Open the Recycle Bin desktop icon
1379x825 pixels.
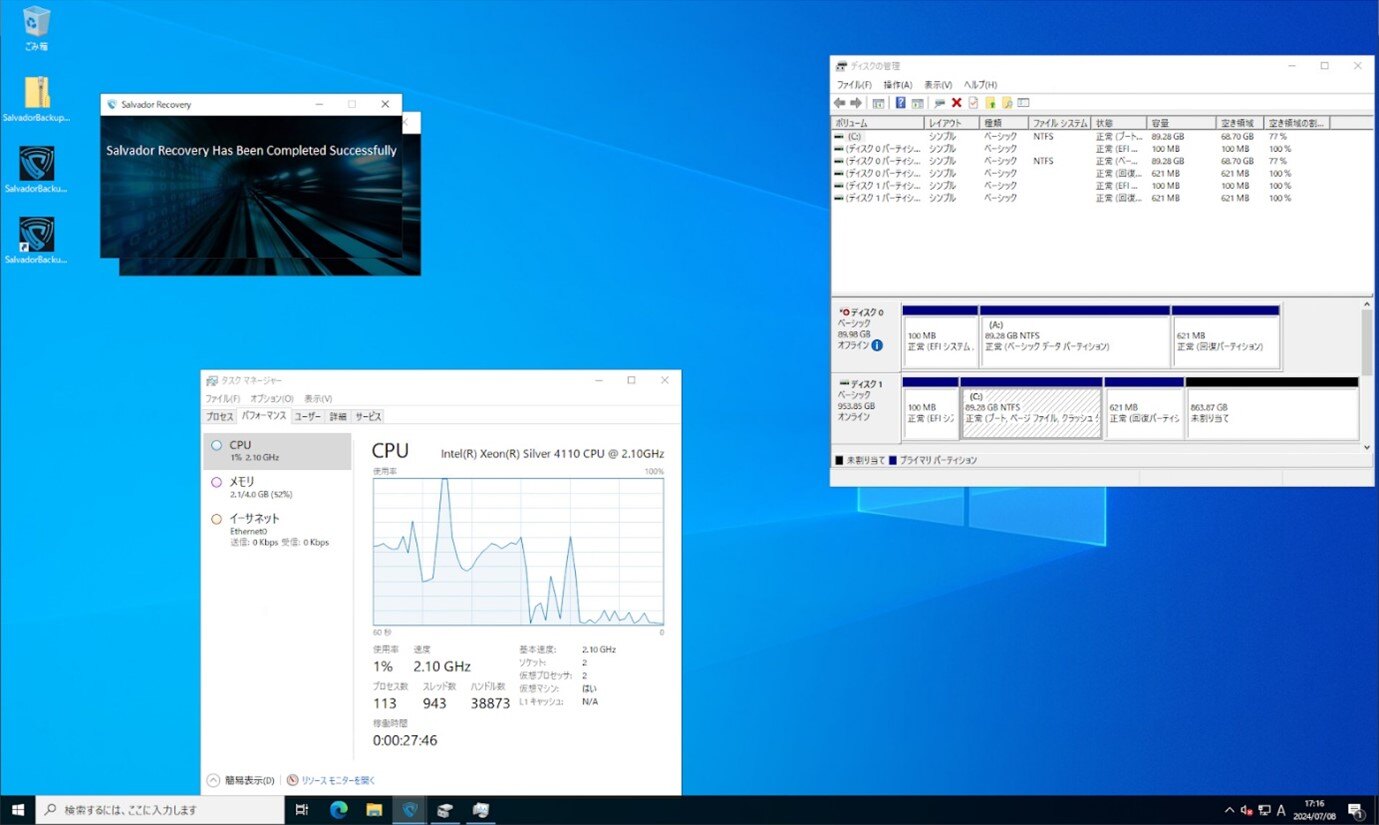[x=37, y=28]
